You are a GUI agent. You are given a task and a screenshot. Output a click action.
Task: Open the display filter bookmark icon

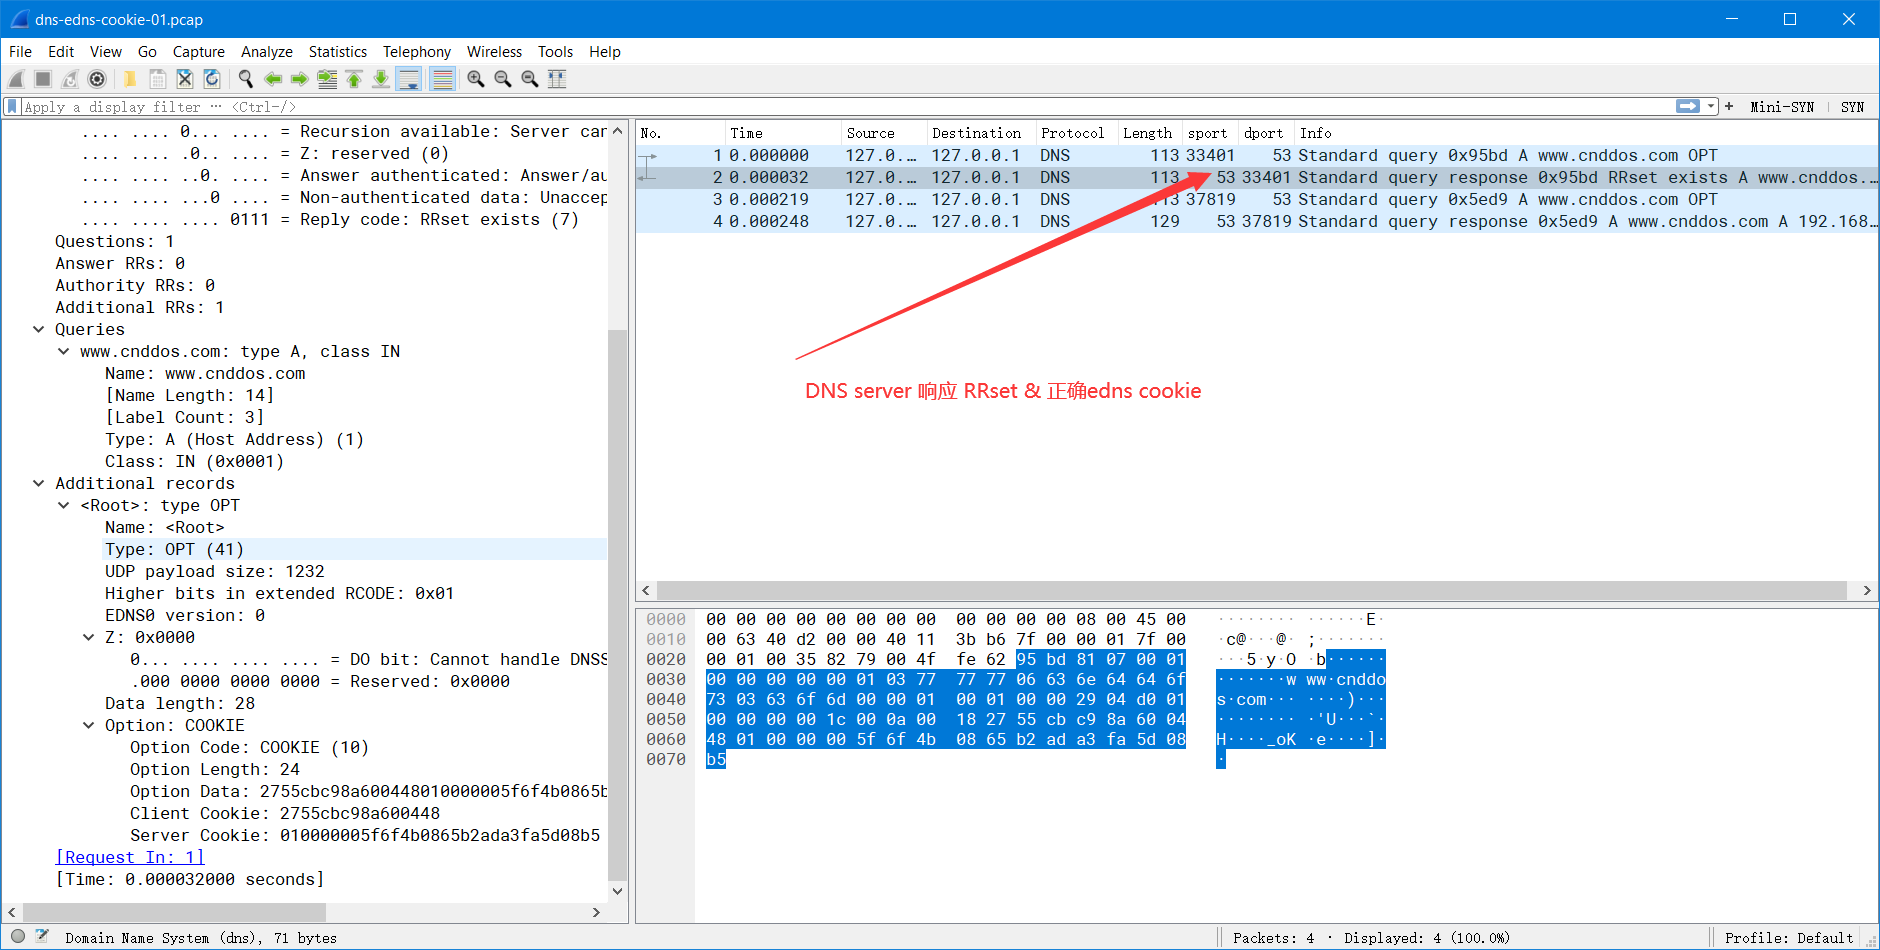point(11,106)
